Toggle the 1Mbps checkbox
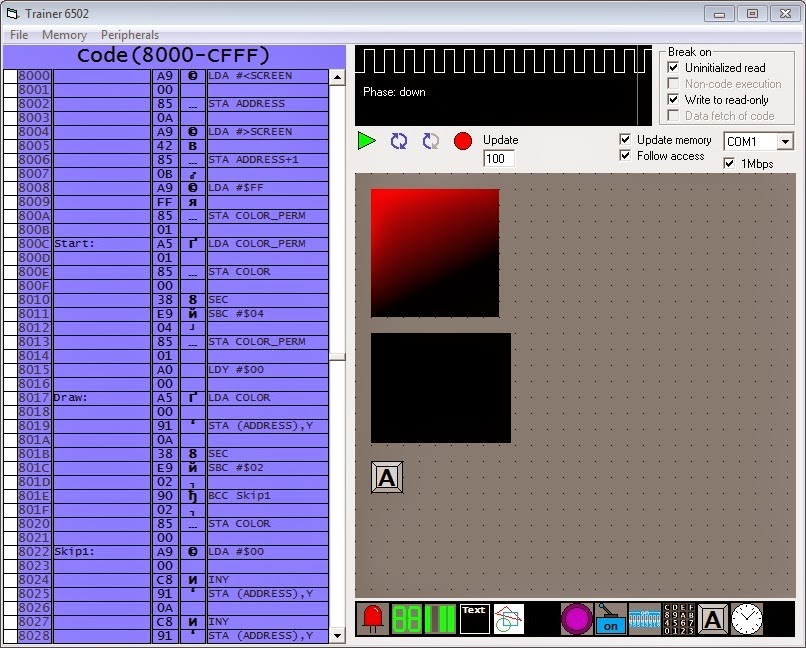 729,163
